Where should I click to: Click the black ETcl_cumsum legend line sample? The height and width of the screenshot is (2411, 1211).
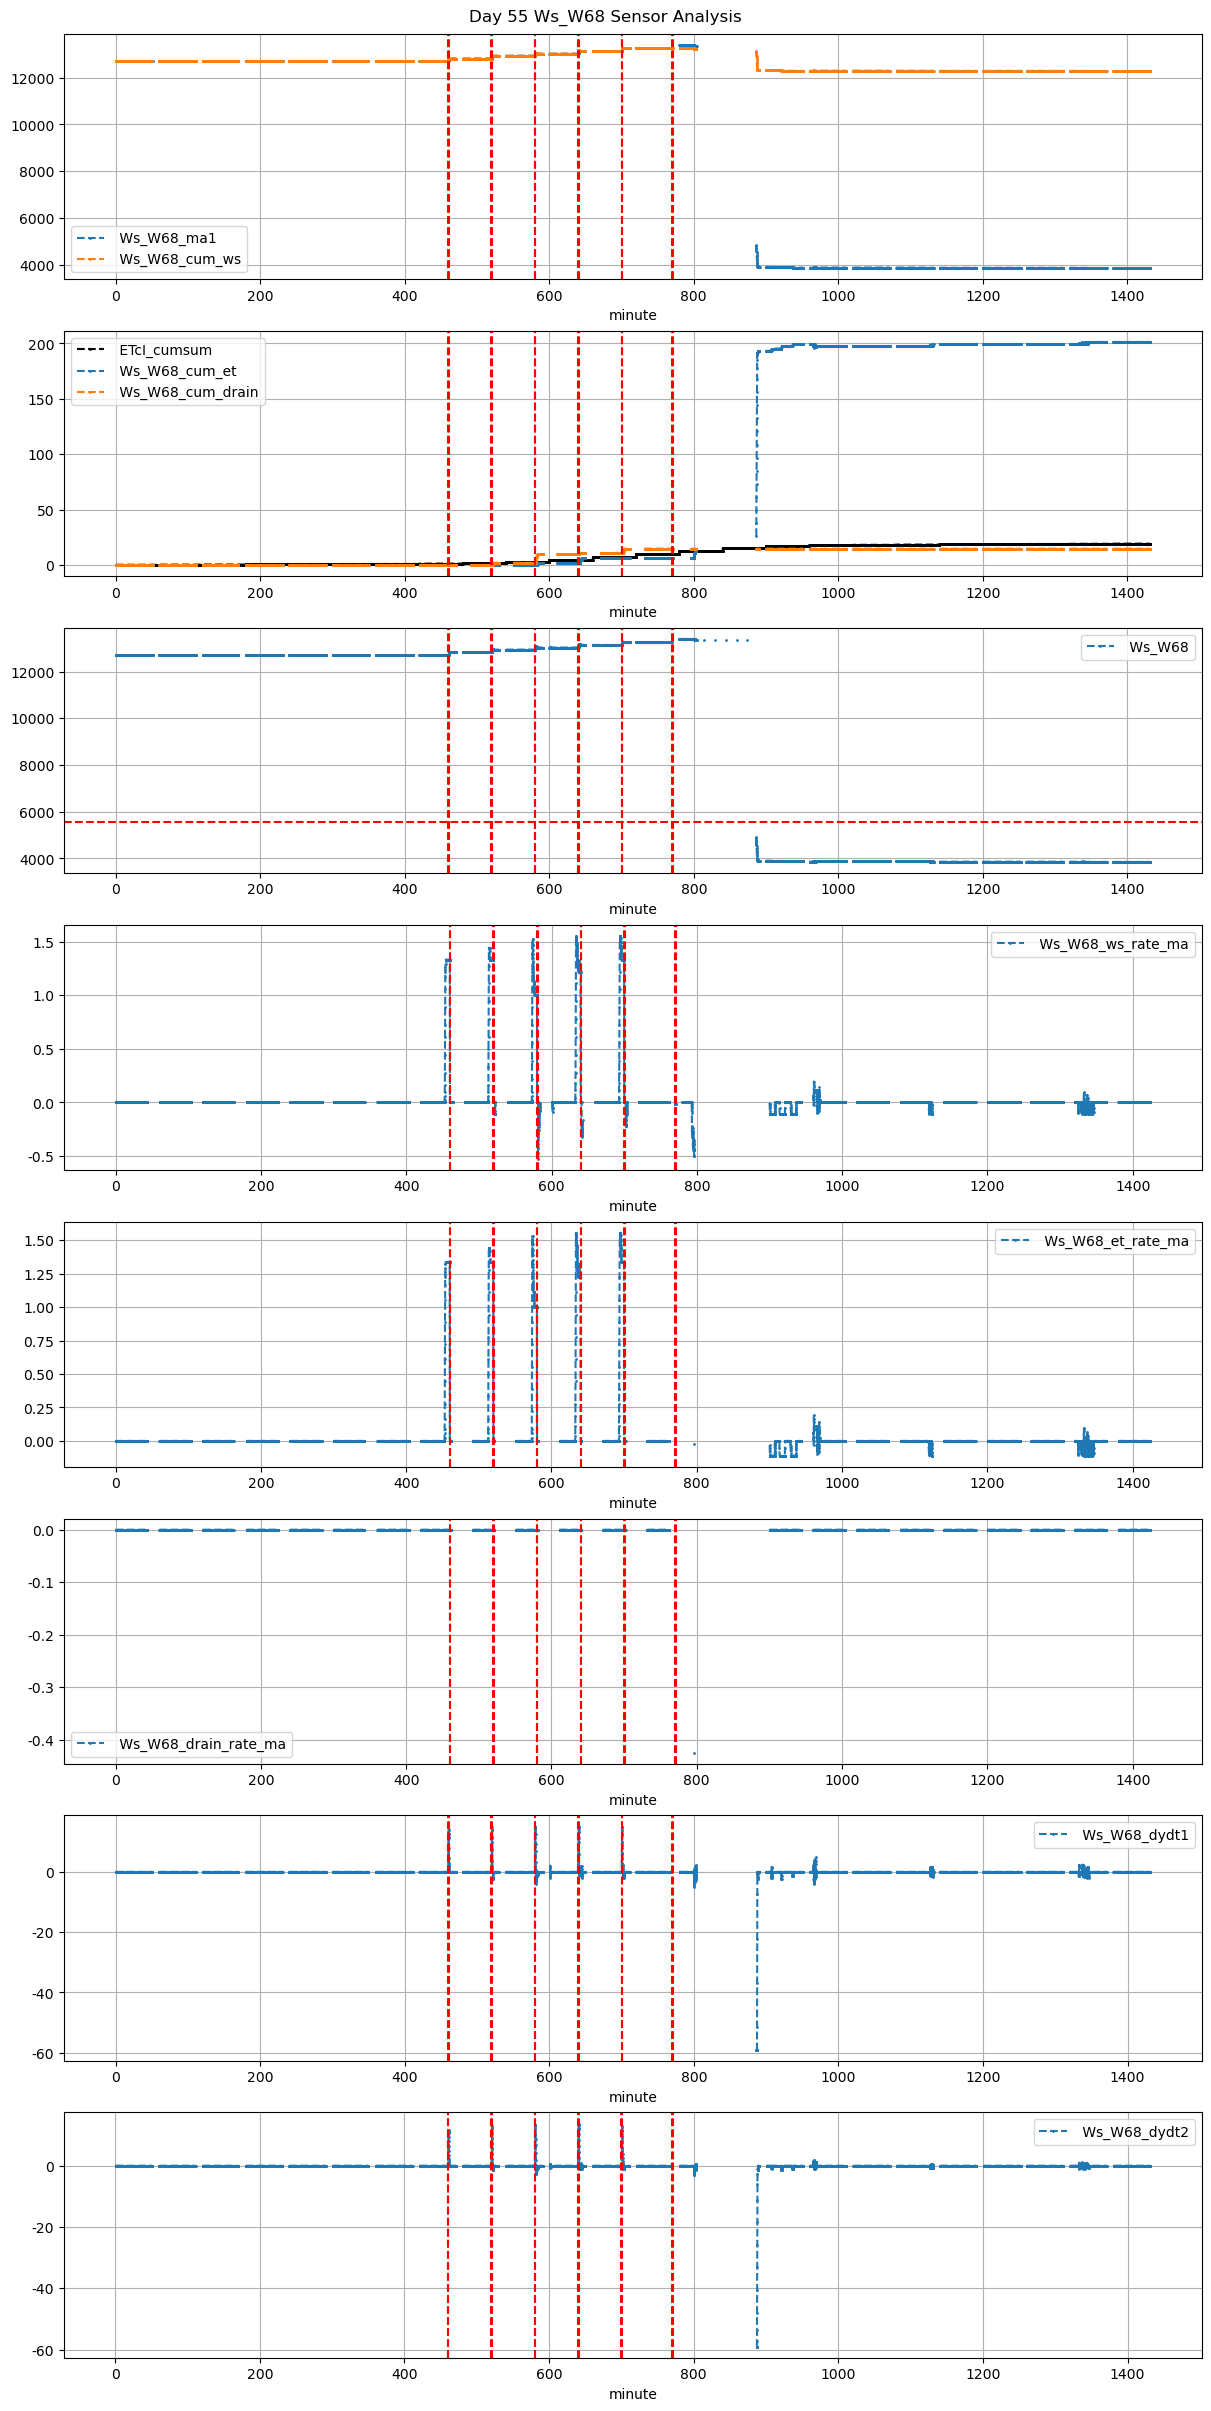(x=91, y=351)
